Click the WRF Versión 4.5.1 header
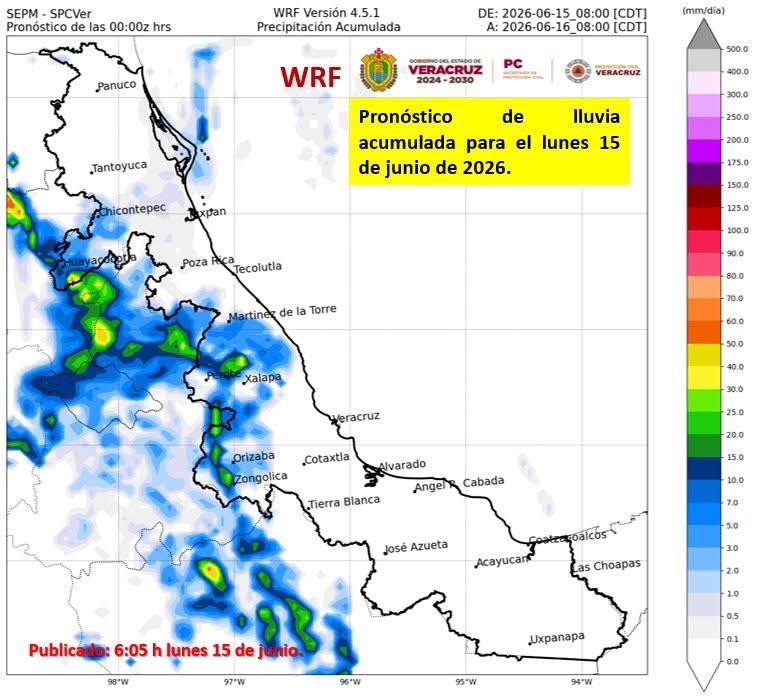 click(x=326, y=13)
